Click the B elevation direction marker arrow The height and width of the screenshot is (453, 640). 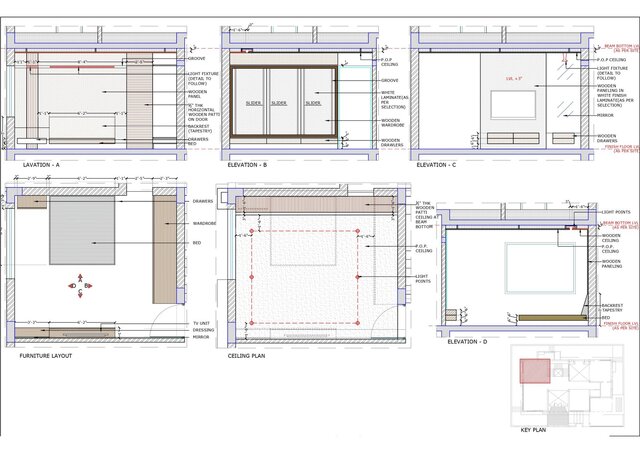[88, 286]
